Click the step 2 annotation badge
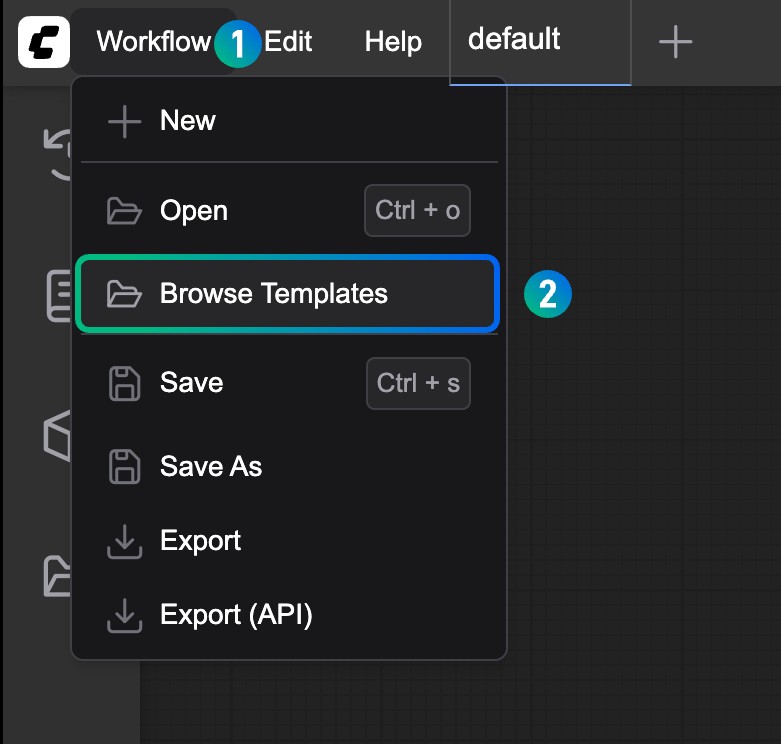The width and height of the screenshot is (781, 744). click(x=547, y=294)
